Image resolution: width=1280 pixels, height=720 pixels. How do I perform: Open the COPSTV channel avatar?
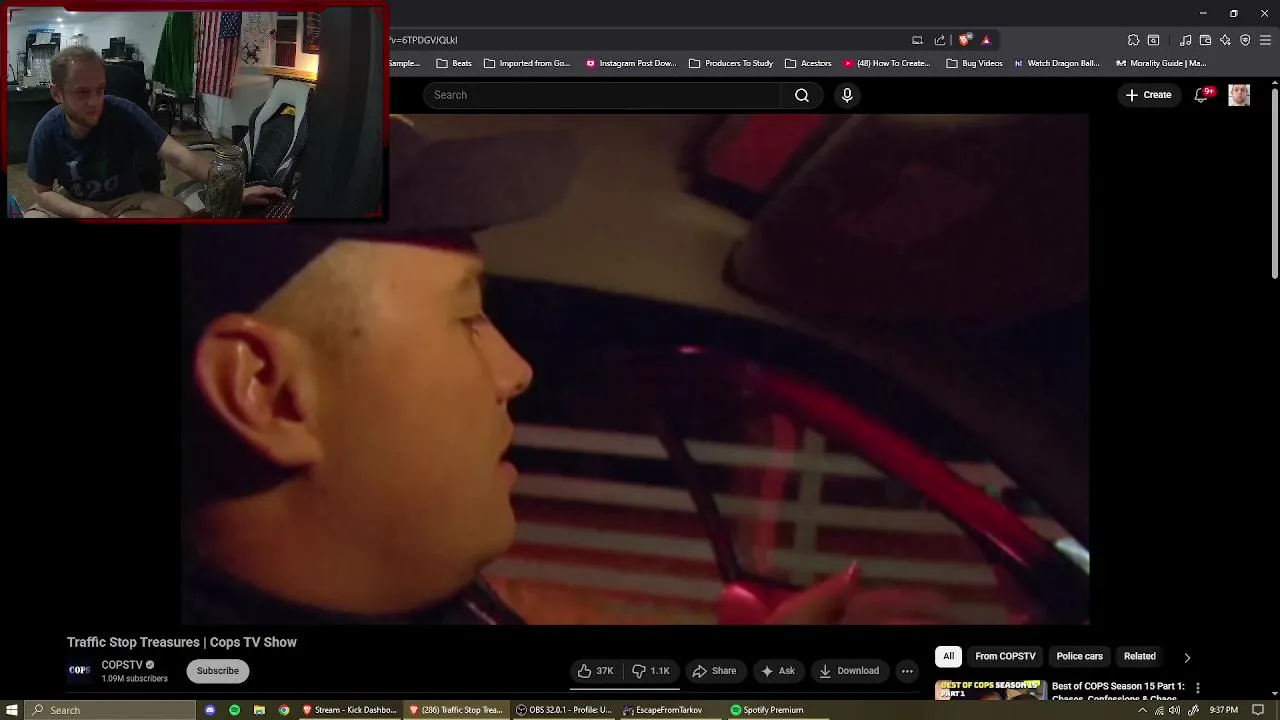pyautogui.click(x=79, y=671)
